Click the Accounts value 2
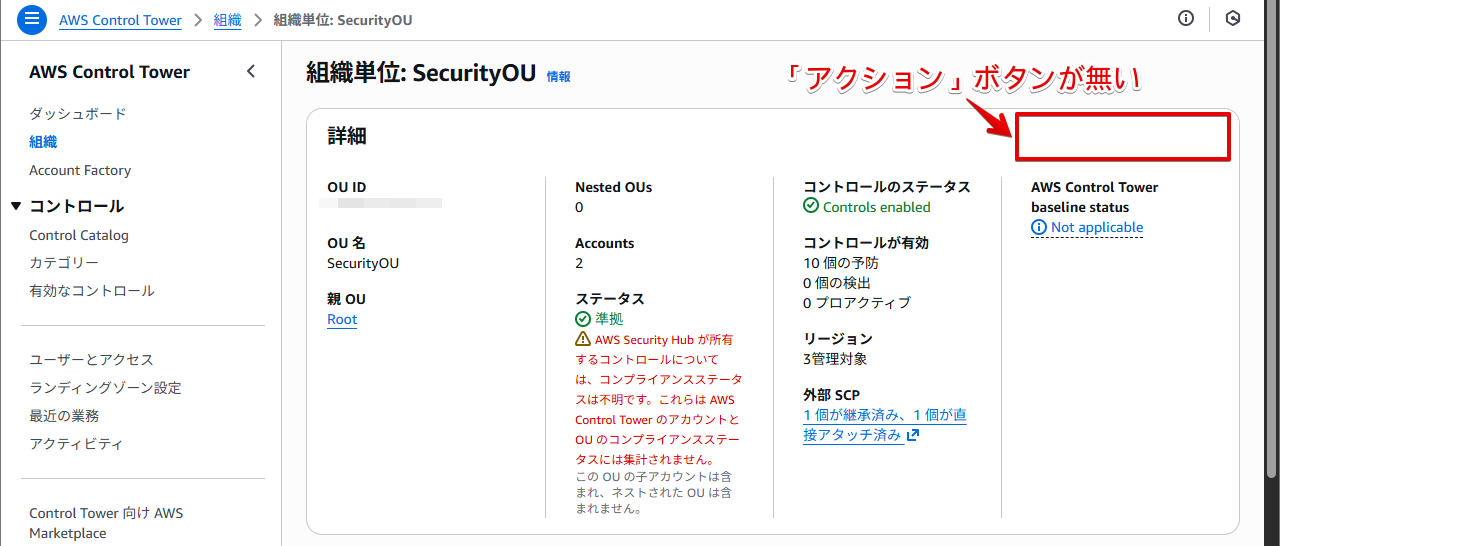Screen dimensions: 1479x546 pyautogui.click(x=579, y=264)
